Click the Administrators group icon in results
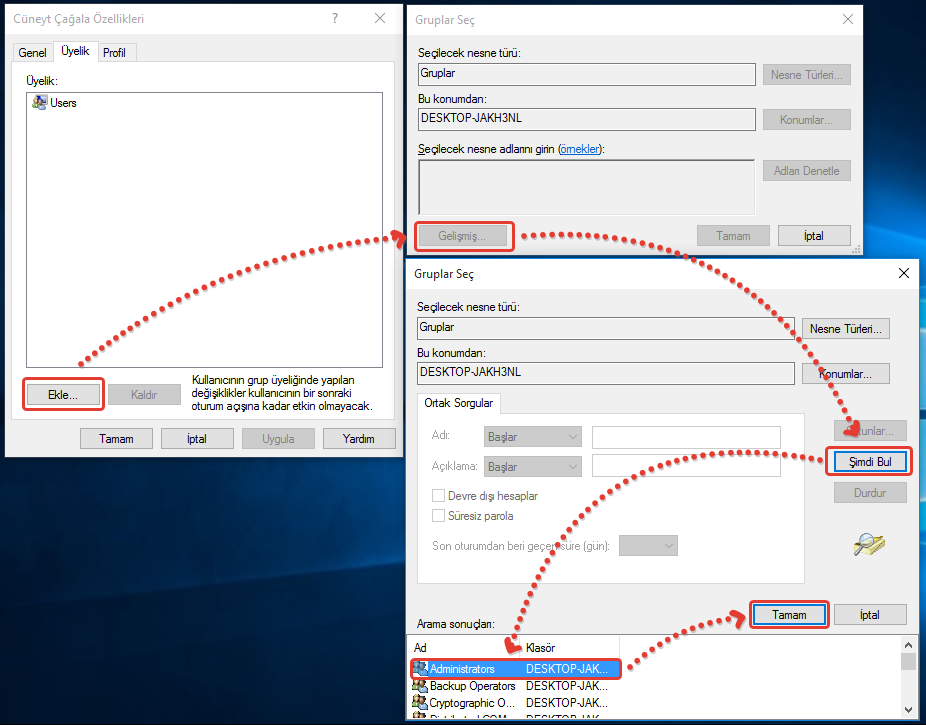This screenshot has width=926, height=725. [x=420, y=668]
